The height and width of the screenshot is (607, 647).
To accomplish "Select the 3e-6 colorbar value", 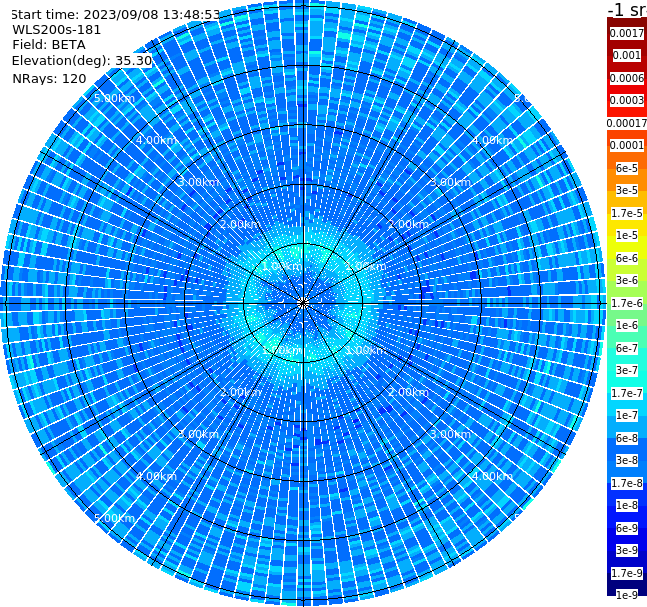I will (627, 280).
